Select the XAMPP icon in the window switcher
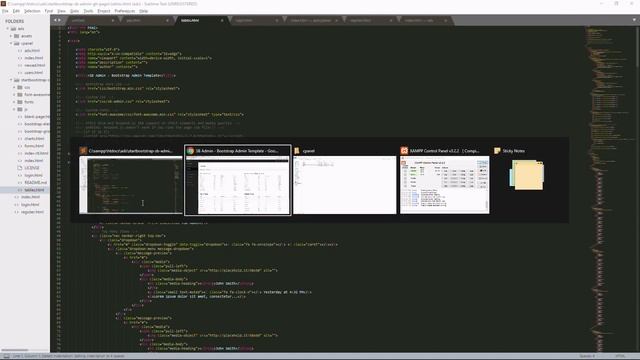The width and height of the screenshot is (640, 360). point(404,151)
